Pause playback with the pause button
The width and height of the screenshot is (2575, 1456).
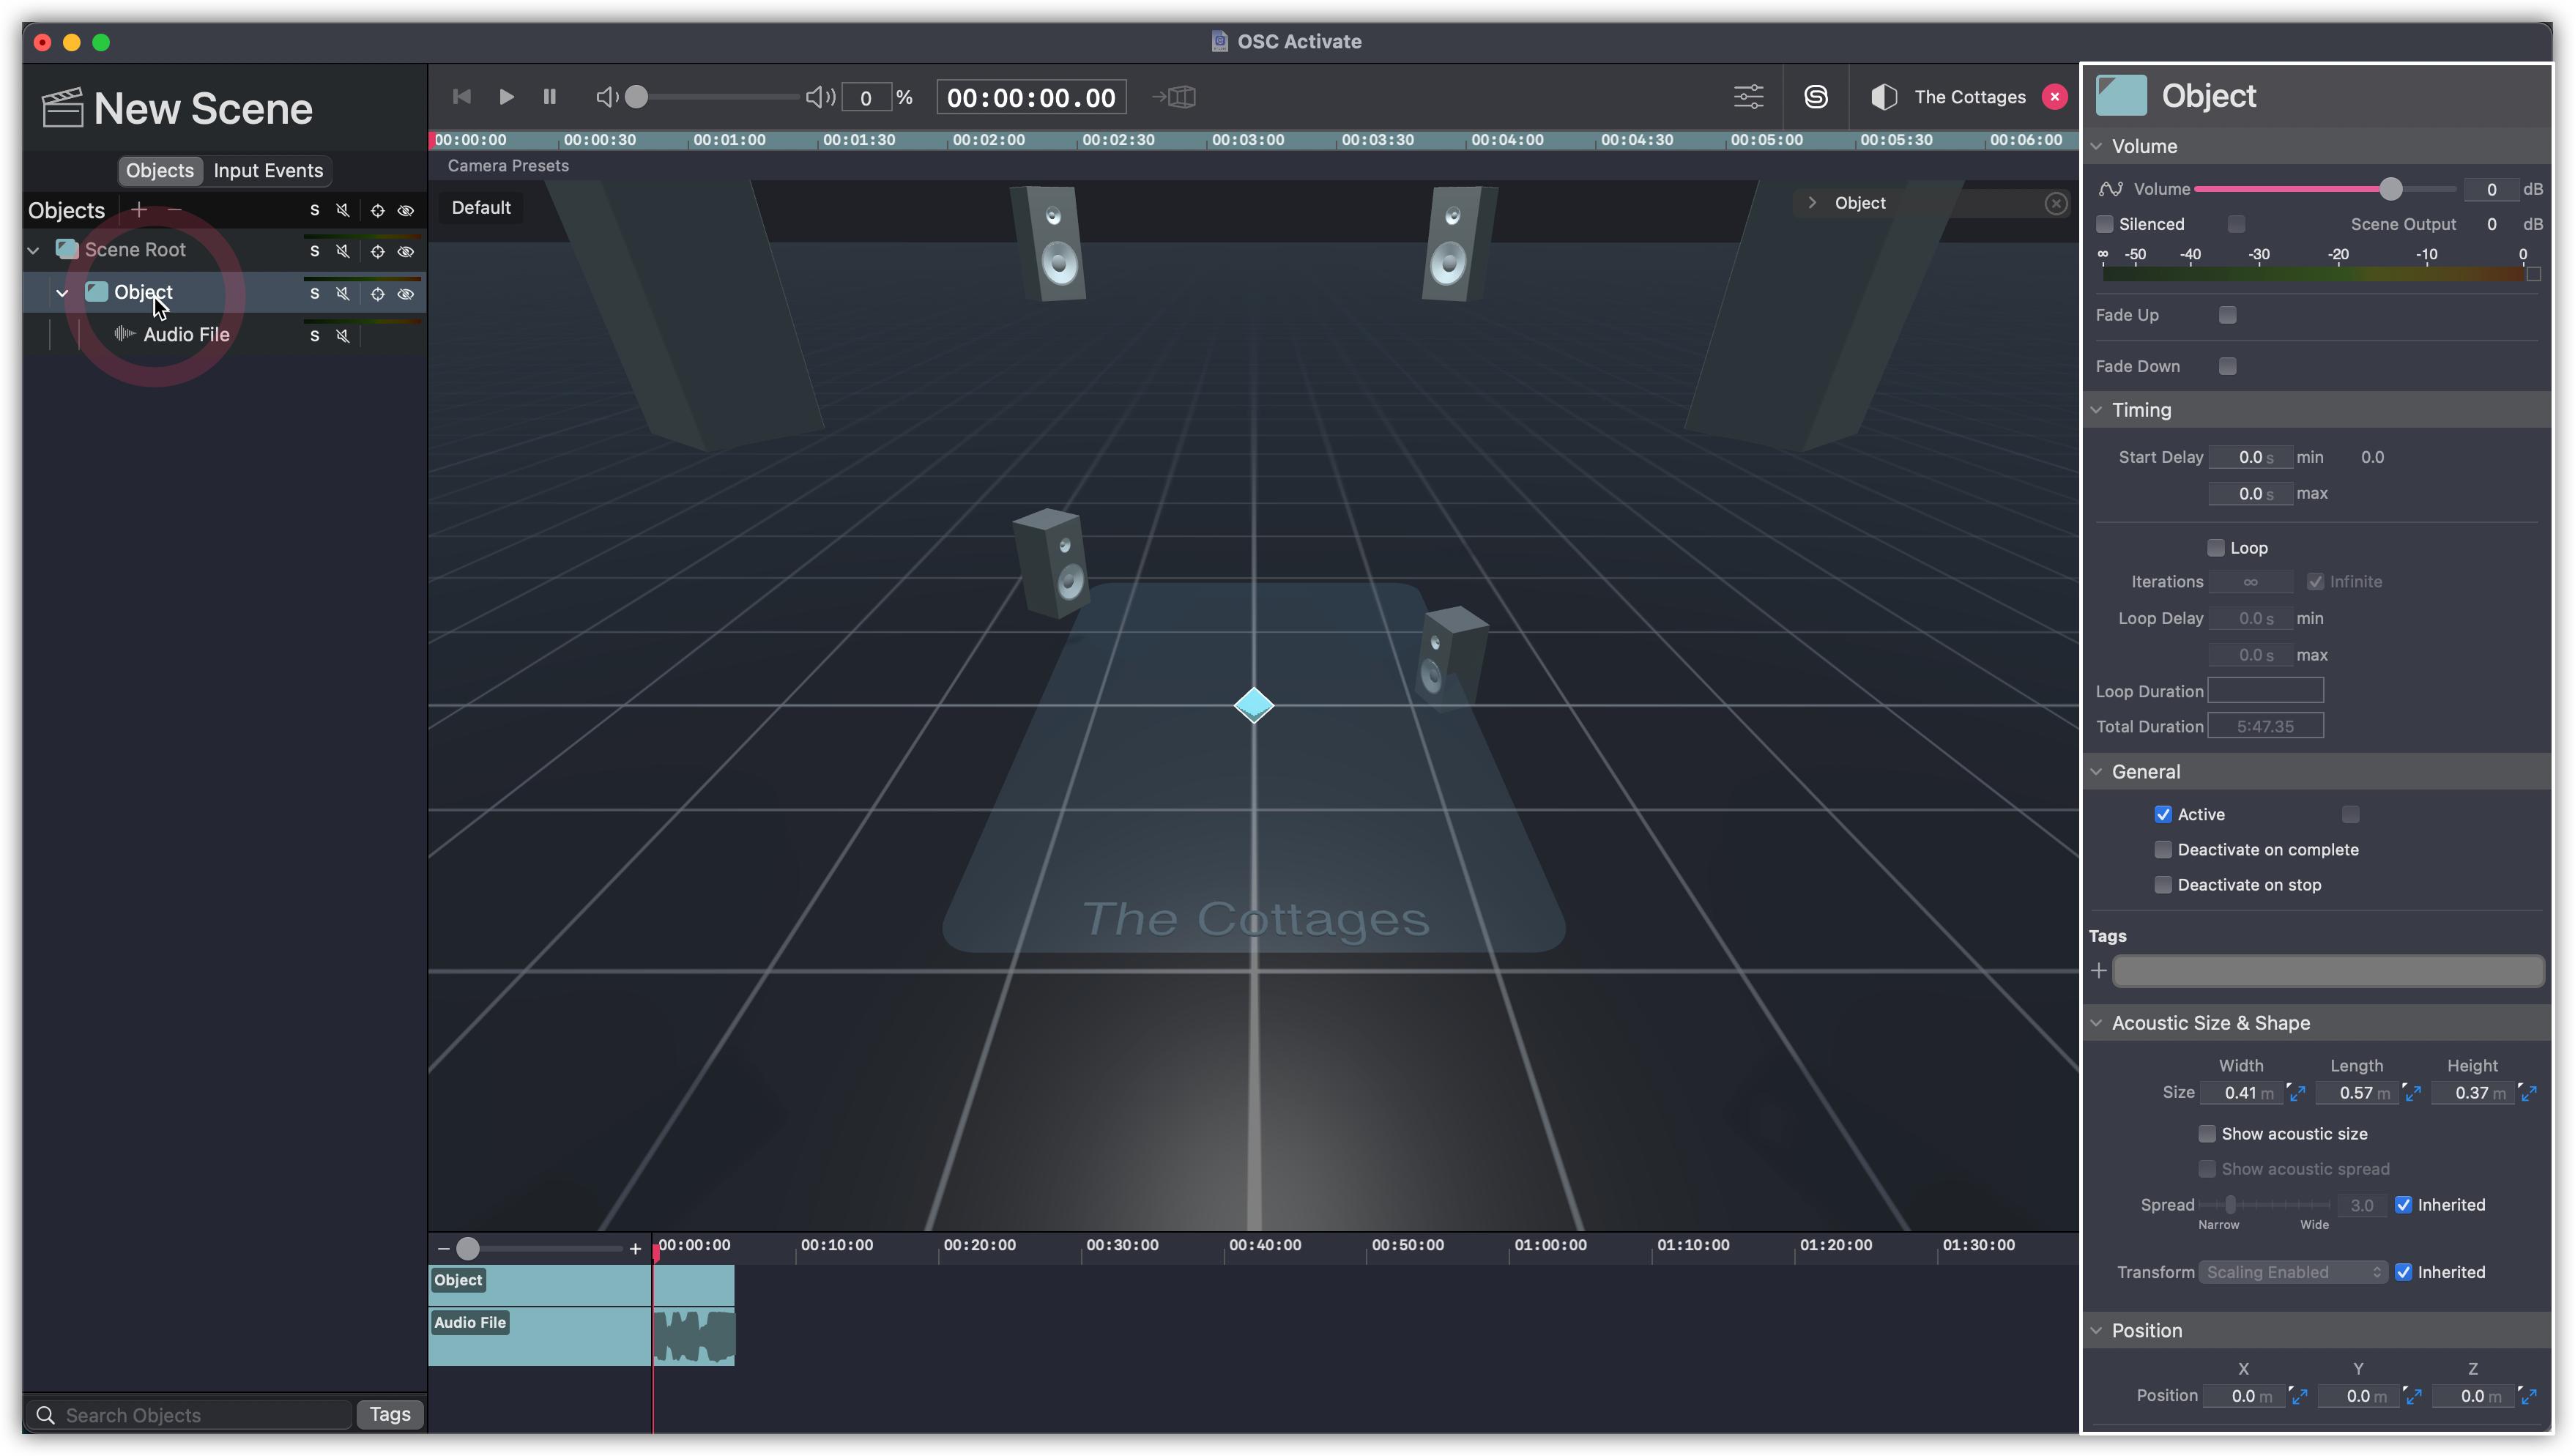tap(549, 97)
